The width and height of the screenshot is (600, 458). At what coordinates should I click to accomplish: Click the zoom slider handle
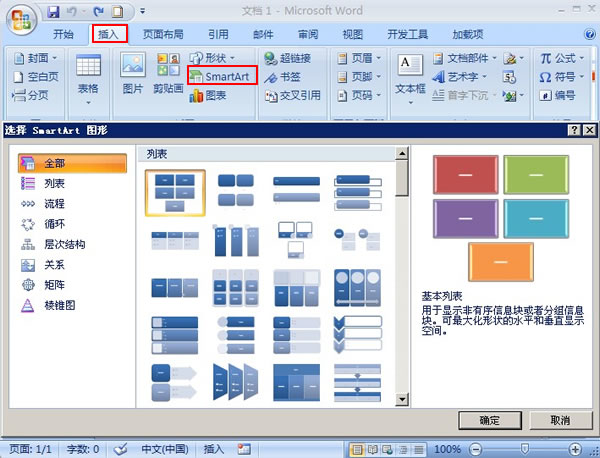click(x=525, y=448)
